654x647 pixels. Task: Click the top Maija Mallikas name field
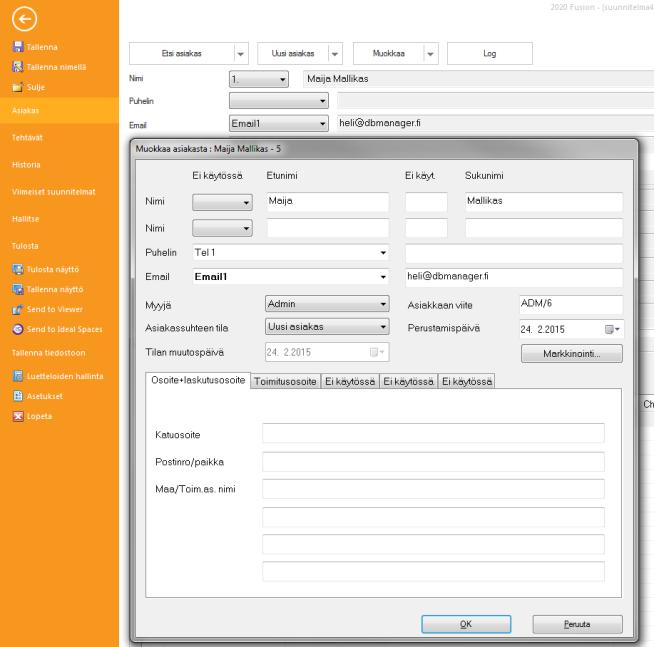(x=479, y=79)
